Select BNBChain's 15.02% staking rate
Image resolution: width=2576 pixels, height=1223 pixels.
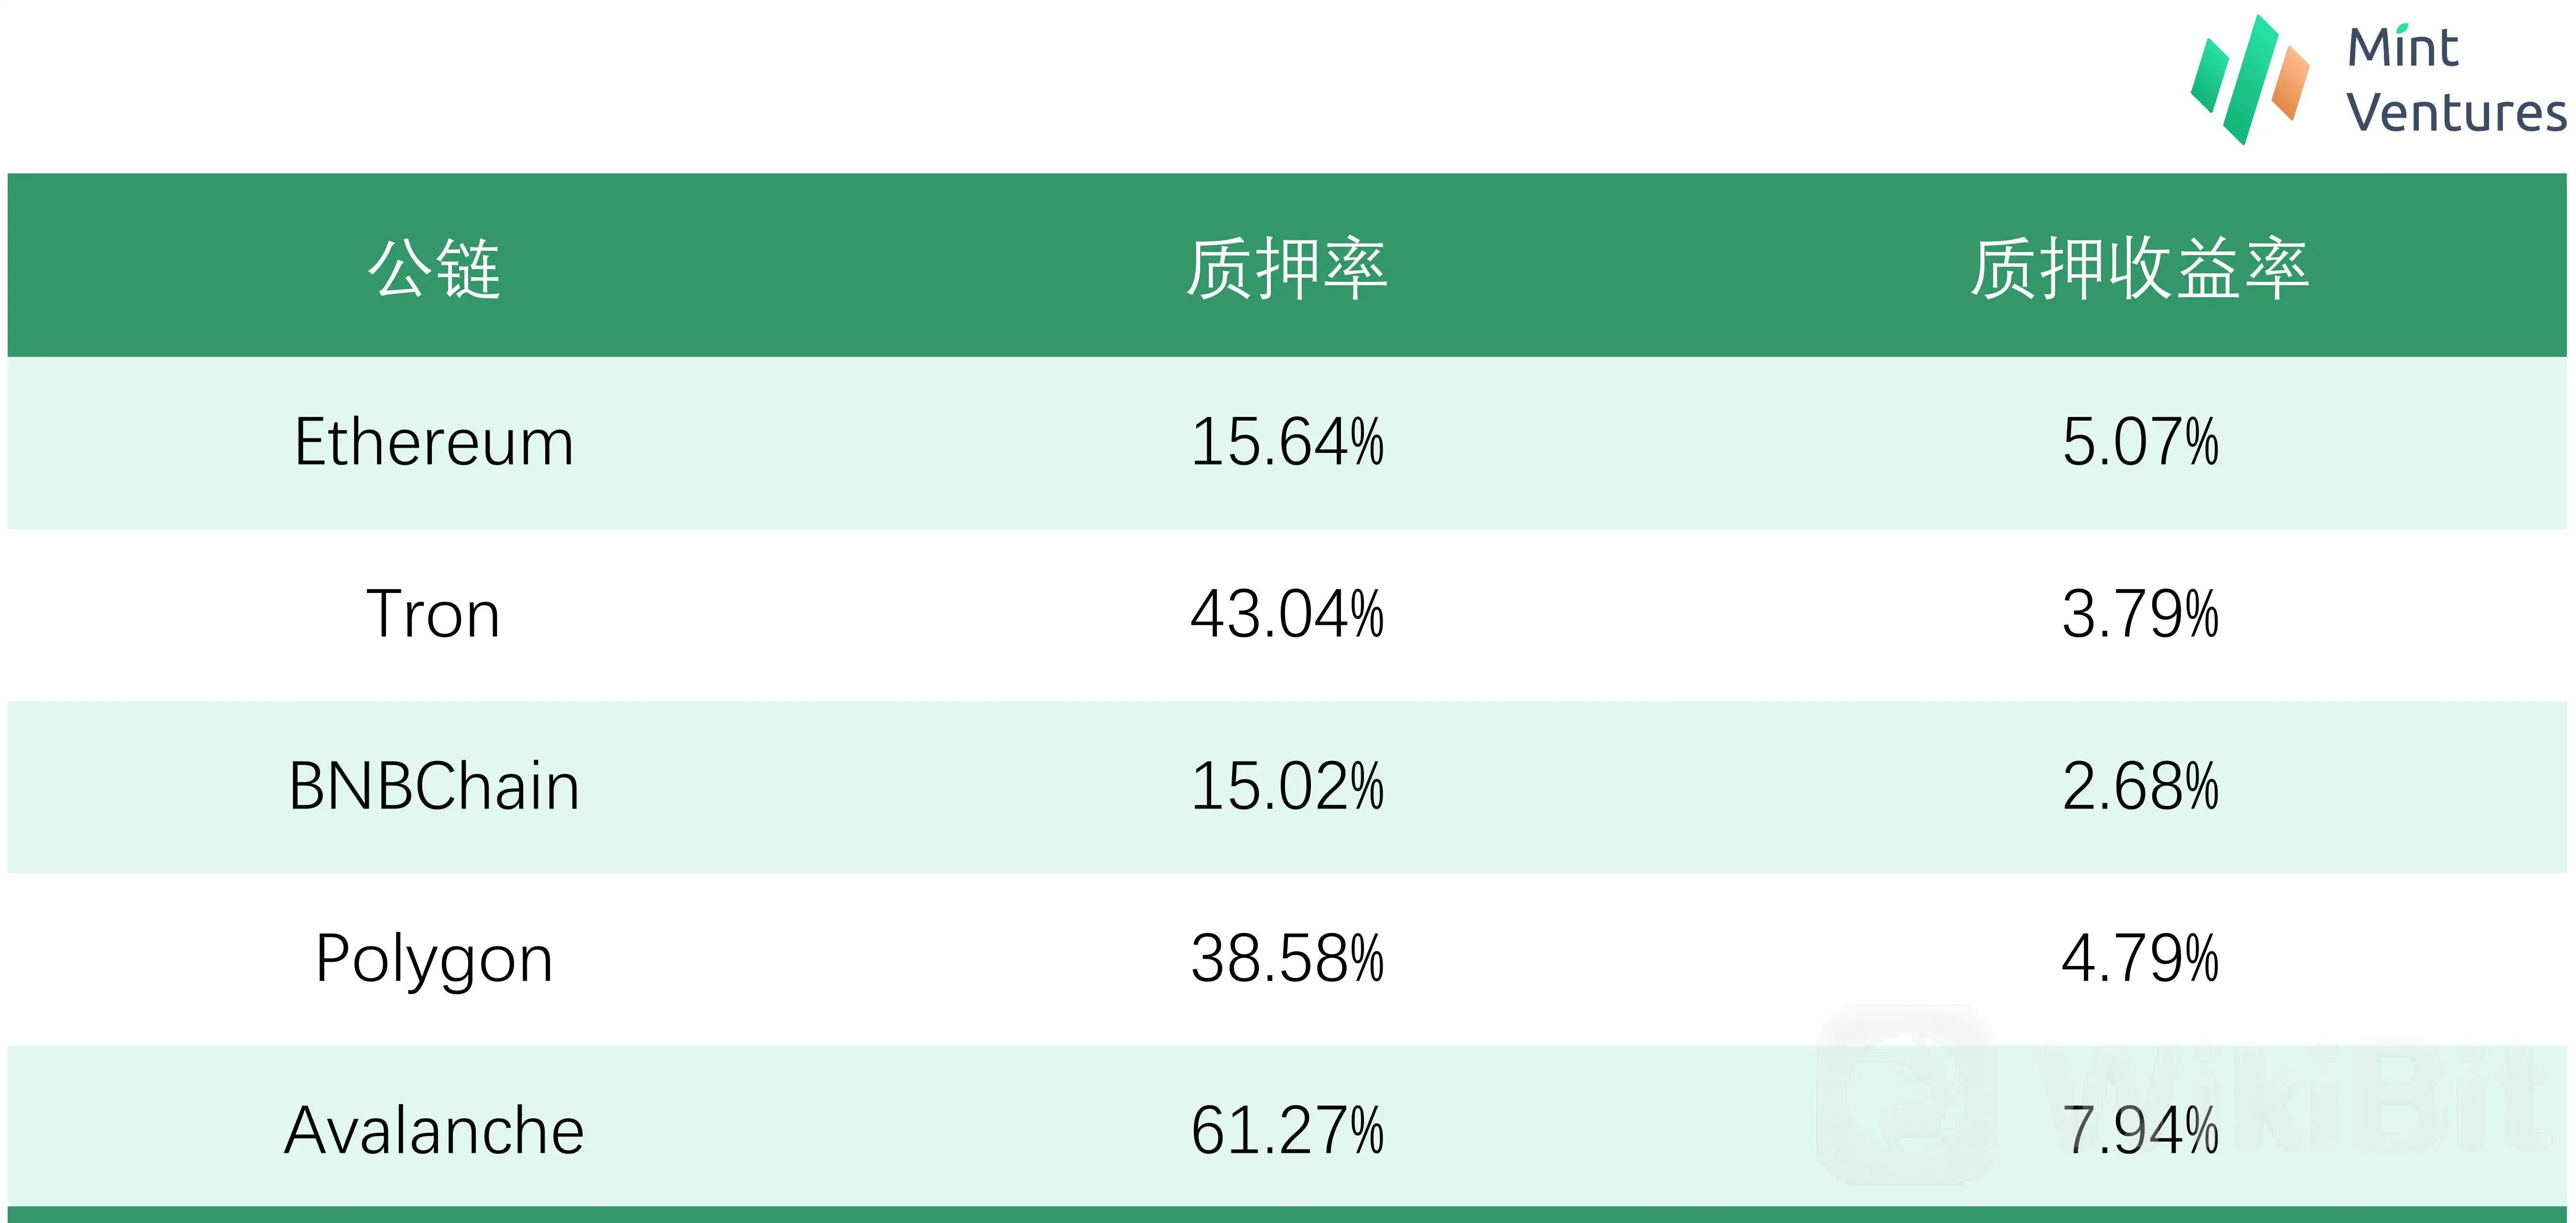1287,786
